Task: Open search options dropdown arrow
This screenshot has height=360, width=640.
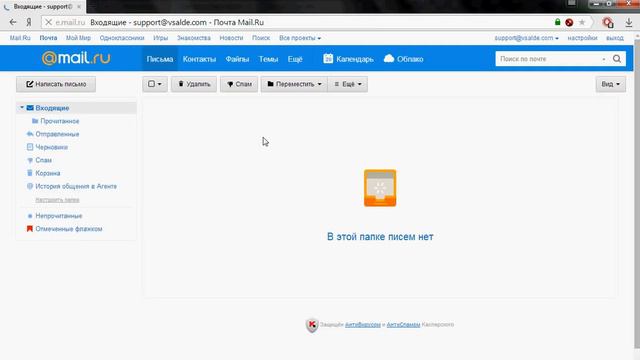Action: coord(604,59)
